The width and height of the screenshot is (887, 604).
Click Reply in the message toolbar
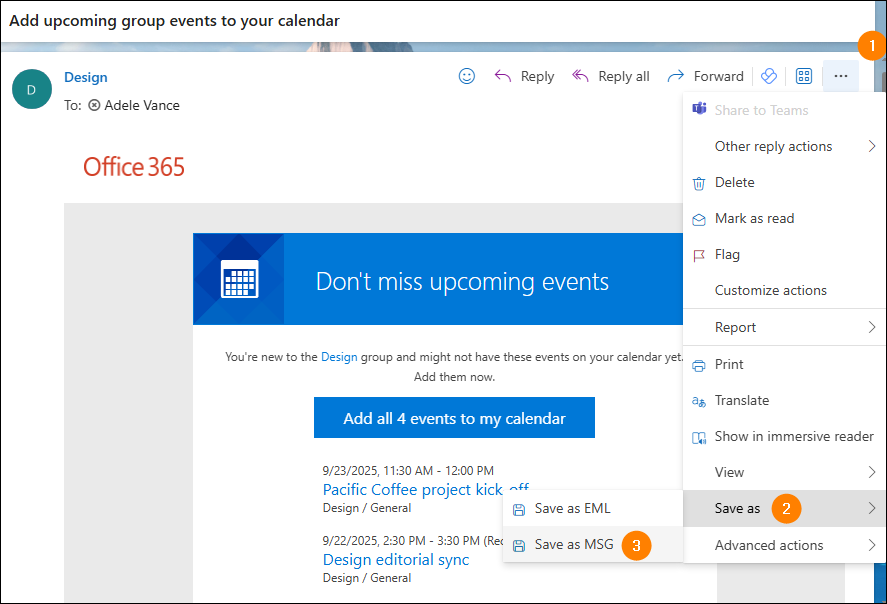[x=524, y=76]
